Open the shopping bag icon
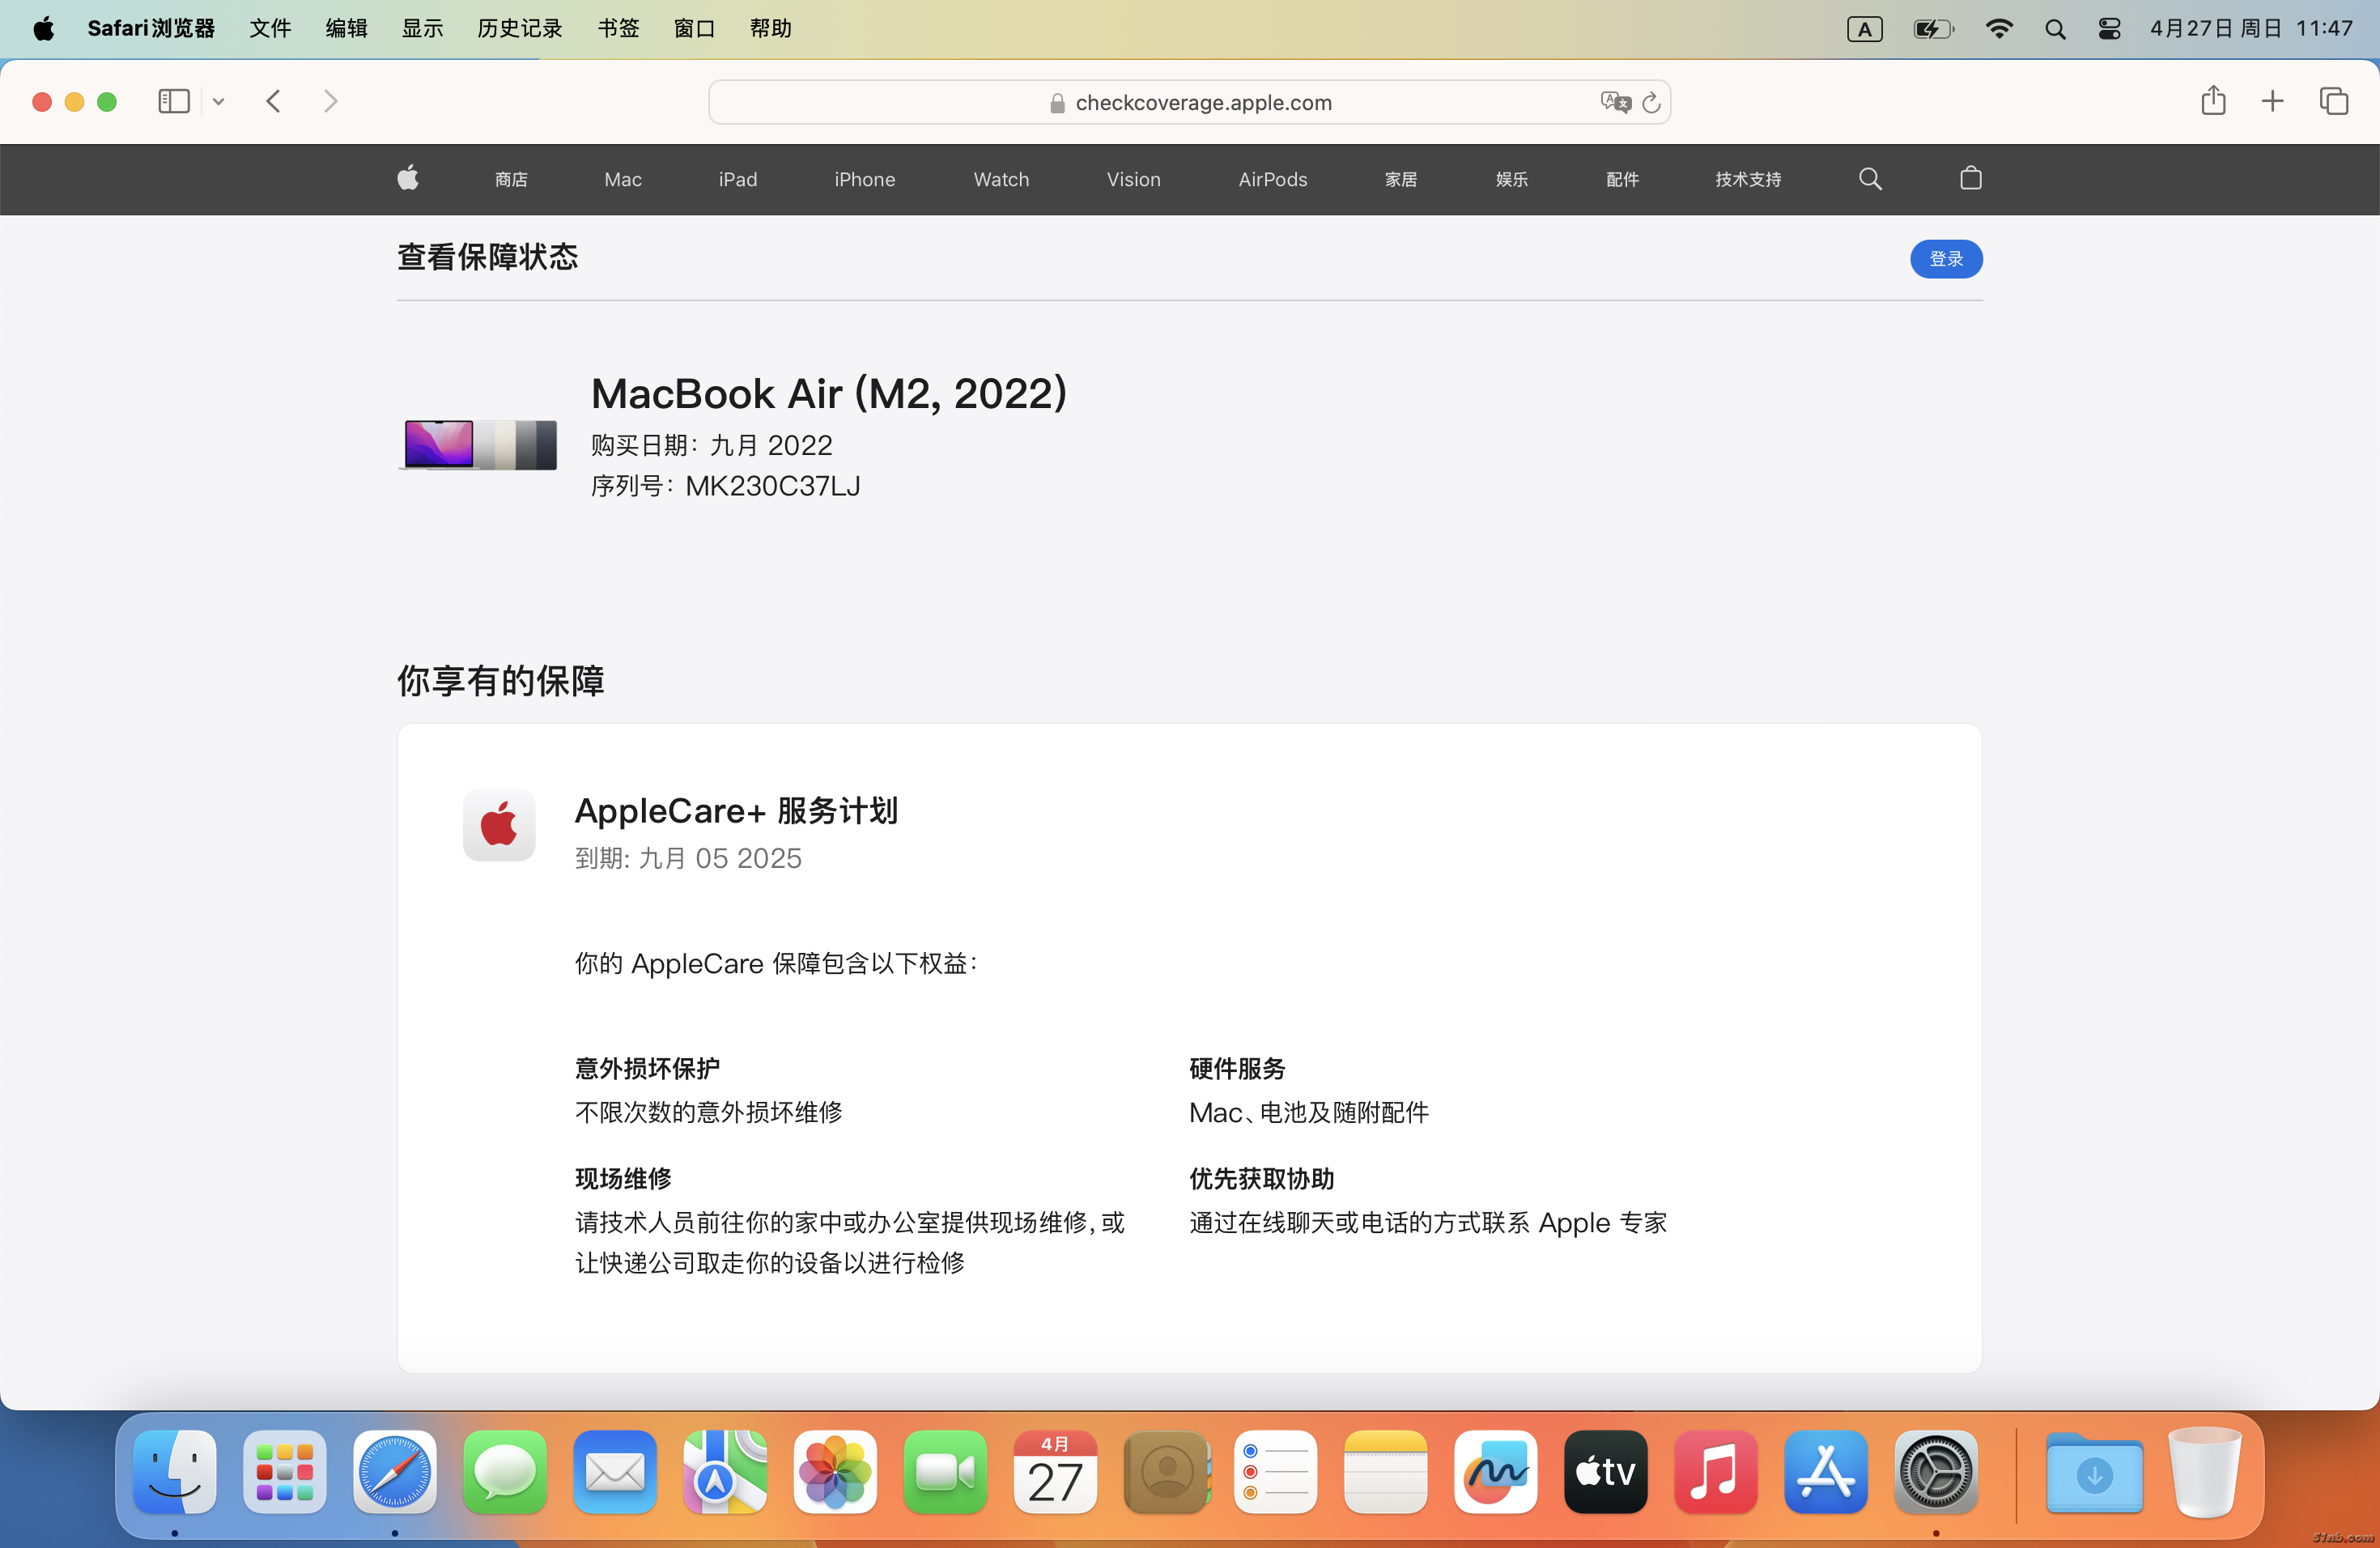Screen dimensions: 2380x1548 tap(1970, 178)
